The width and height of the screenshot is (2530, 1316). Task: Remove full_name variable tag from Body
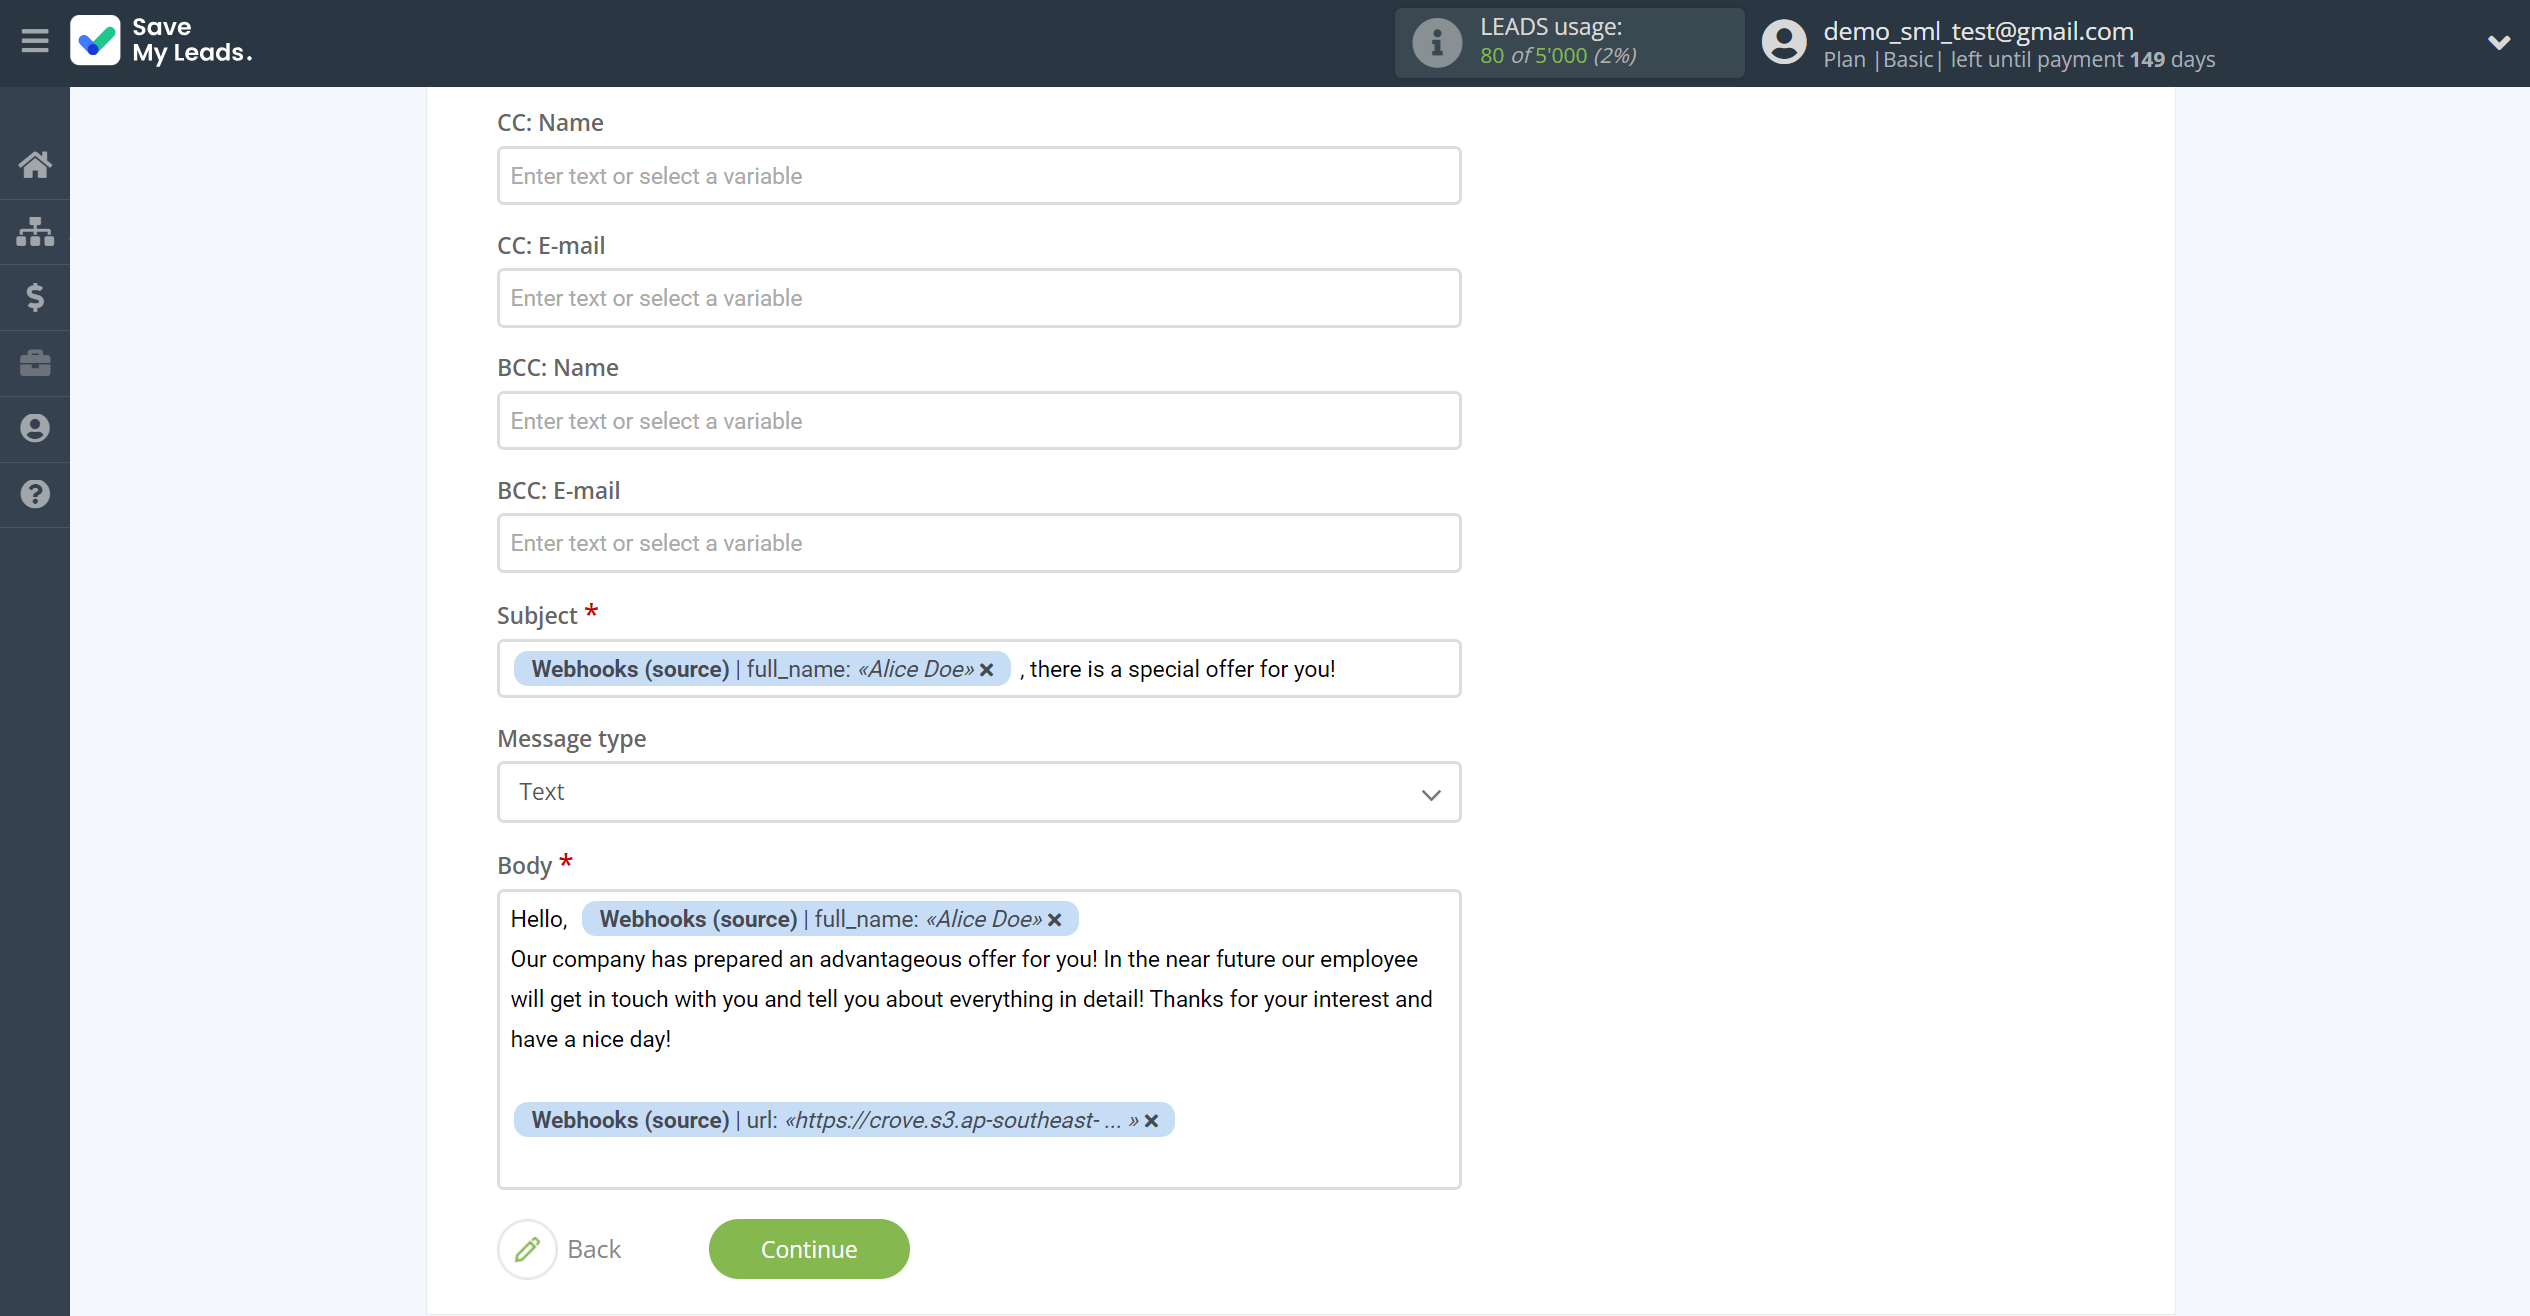click(1056, 919)
